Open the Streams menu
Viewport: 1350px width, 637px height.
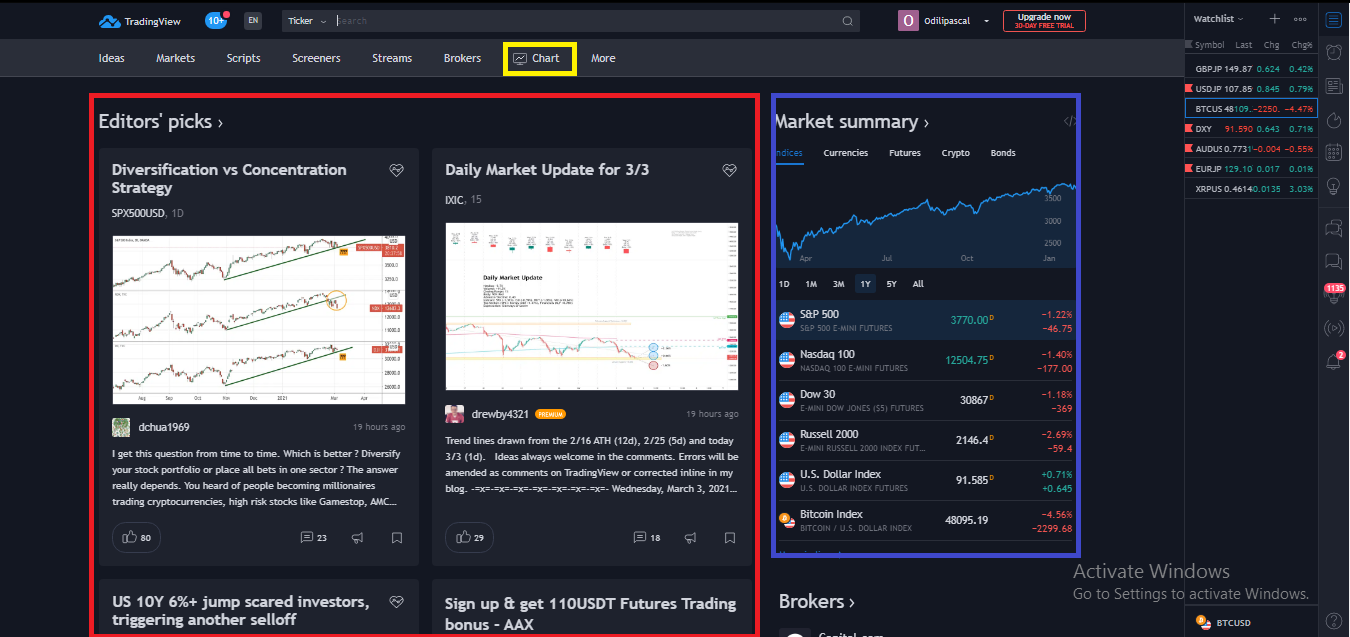coord(392,58)
